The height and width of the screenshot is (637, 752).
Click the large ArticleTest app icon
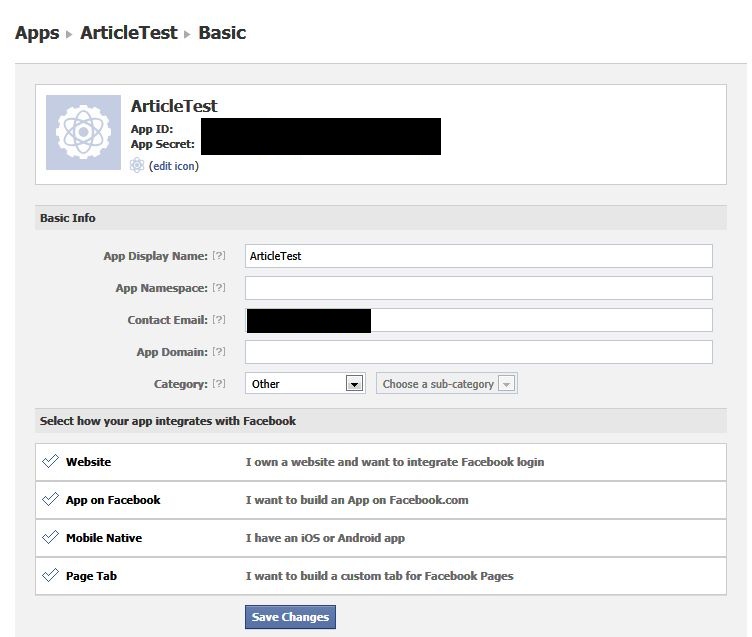tap(83, 132)
